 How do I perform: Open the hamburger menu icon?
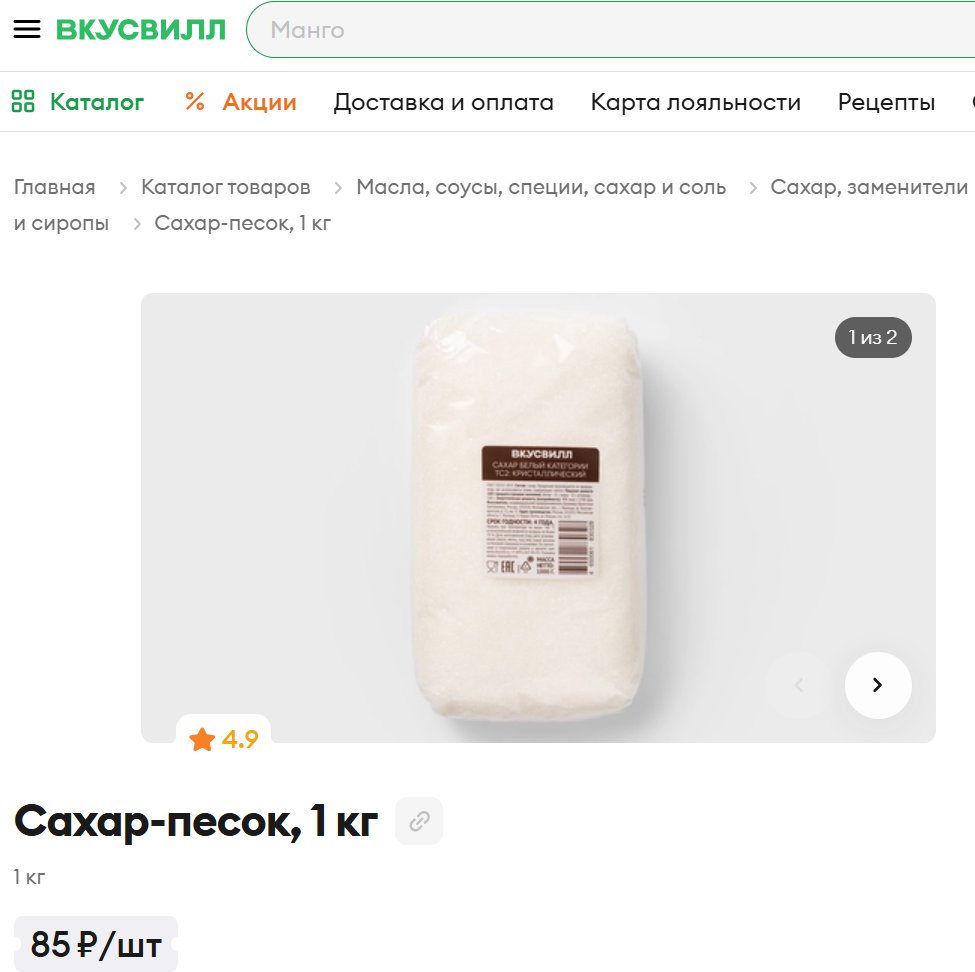(27, 29)
